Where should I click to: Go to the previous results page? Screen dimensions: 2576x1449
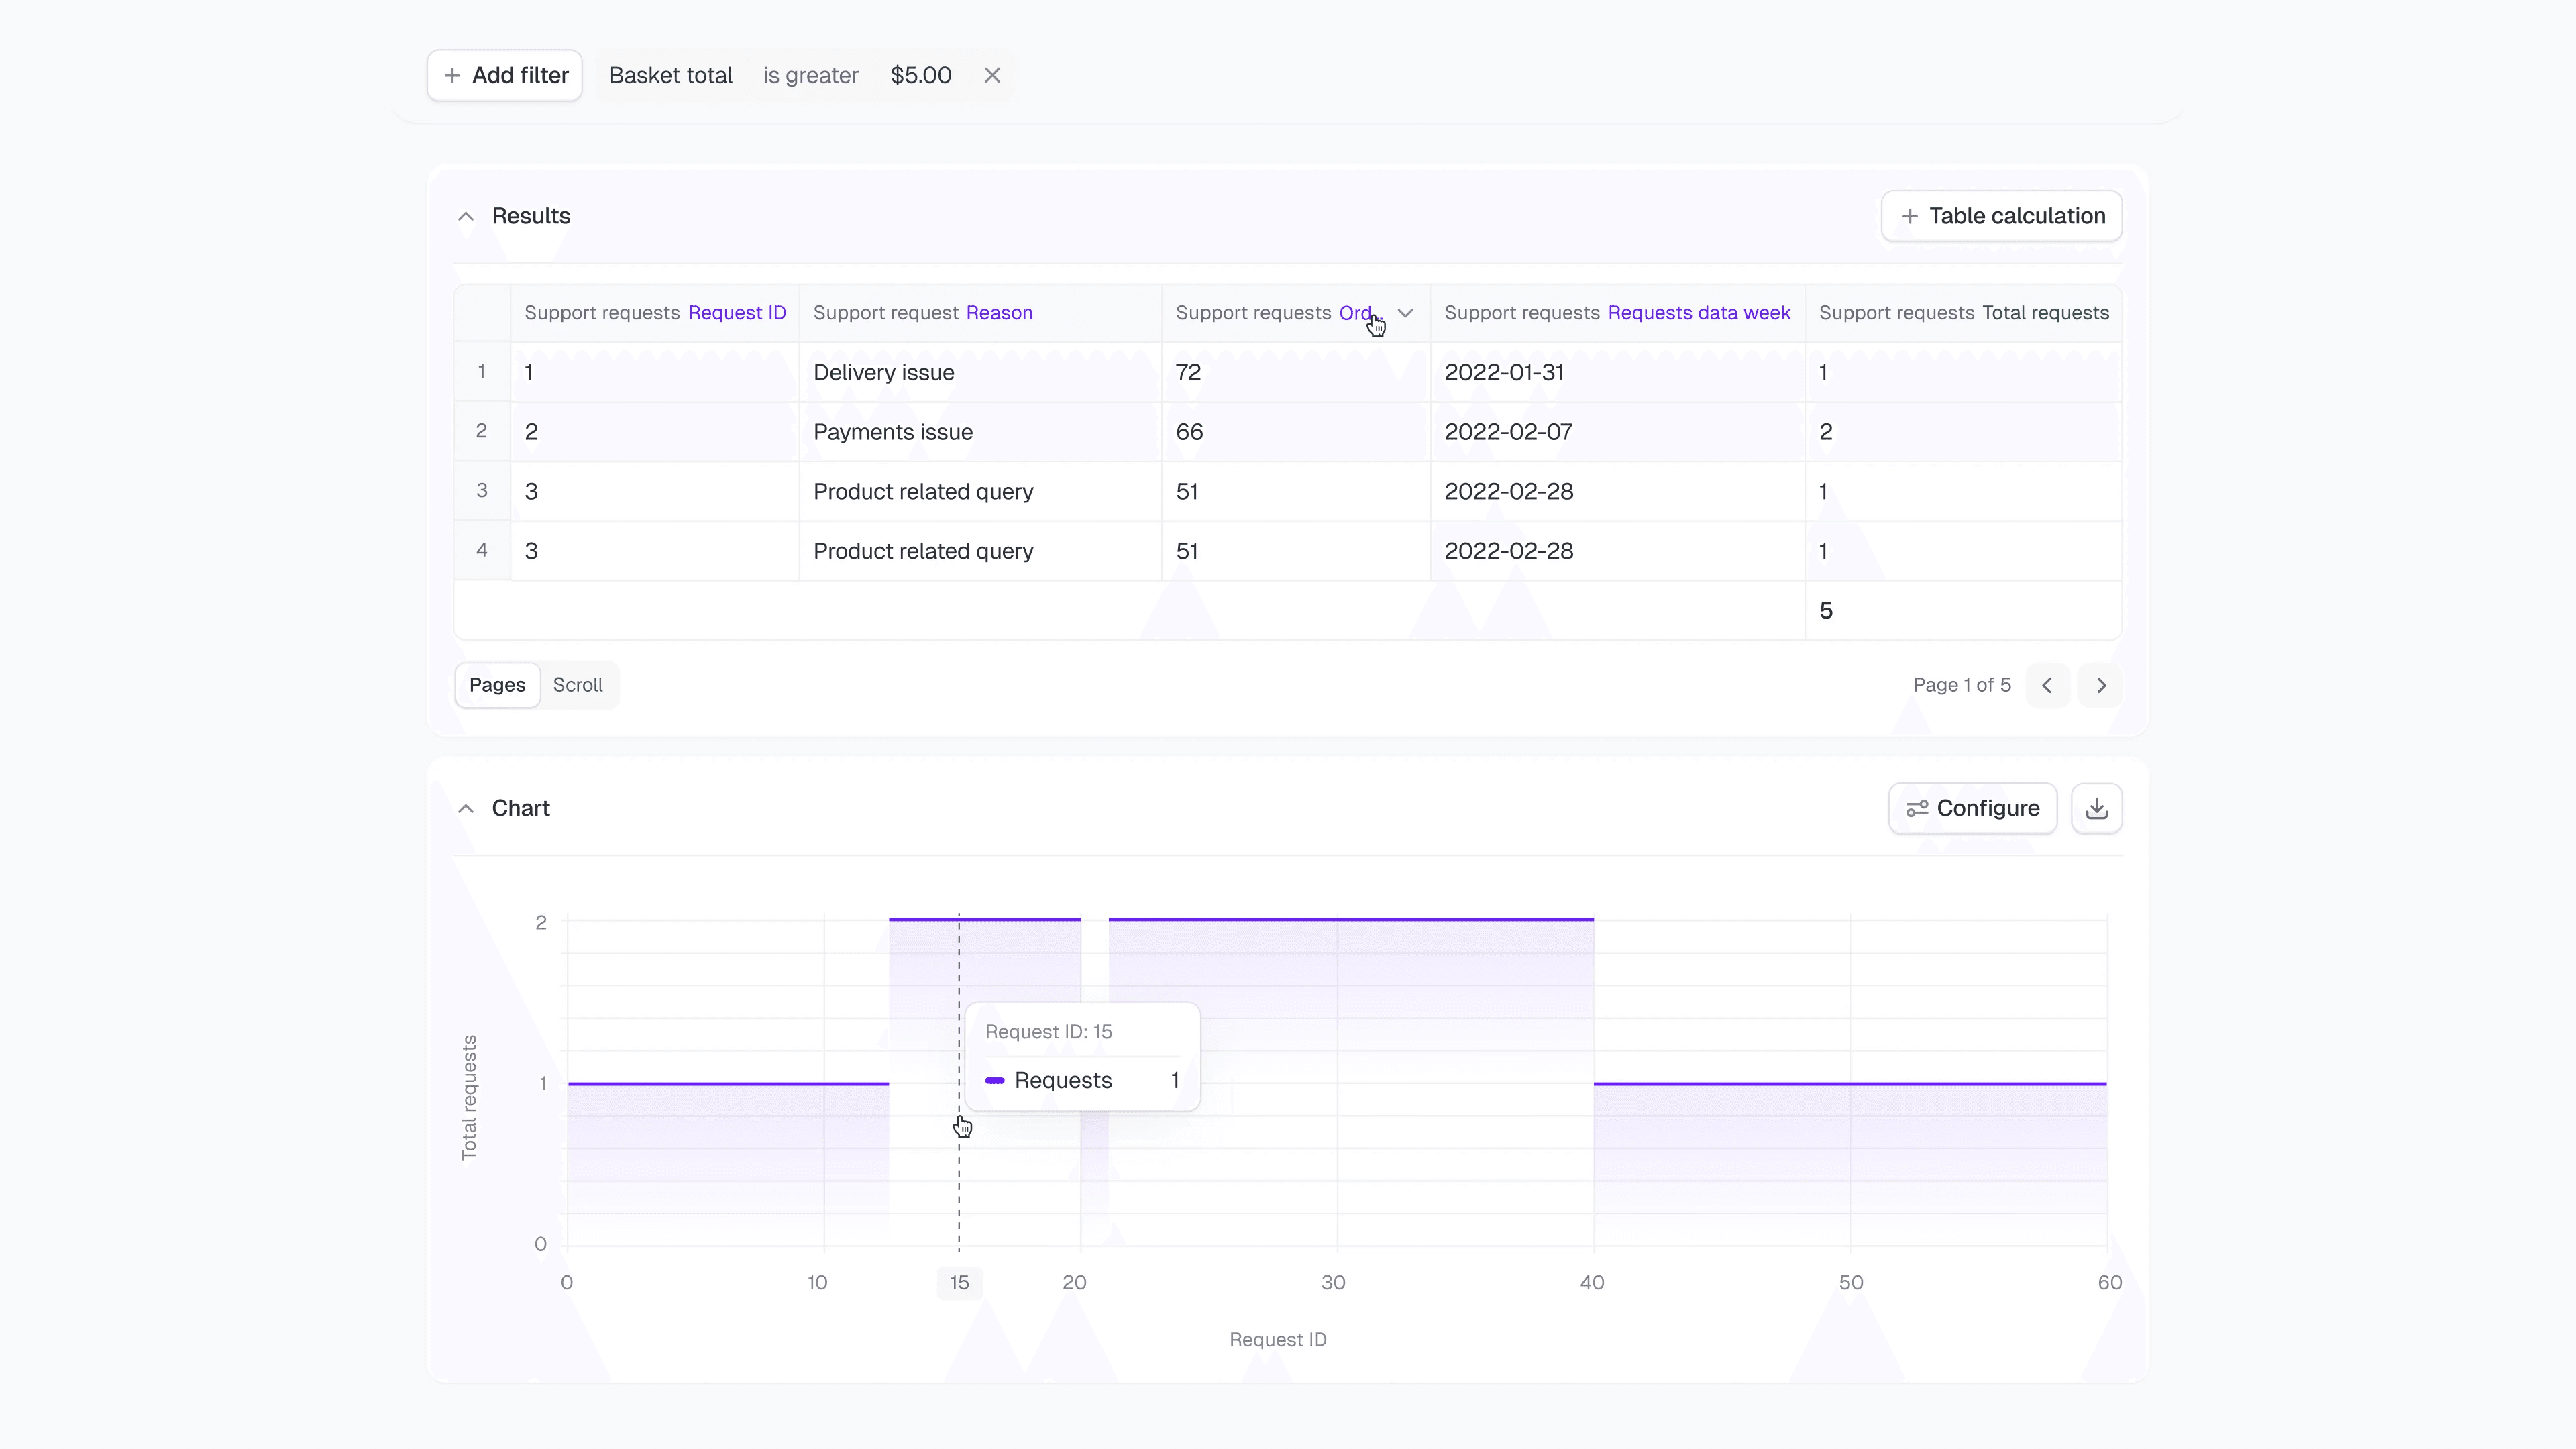(x=2047, y=685)
